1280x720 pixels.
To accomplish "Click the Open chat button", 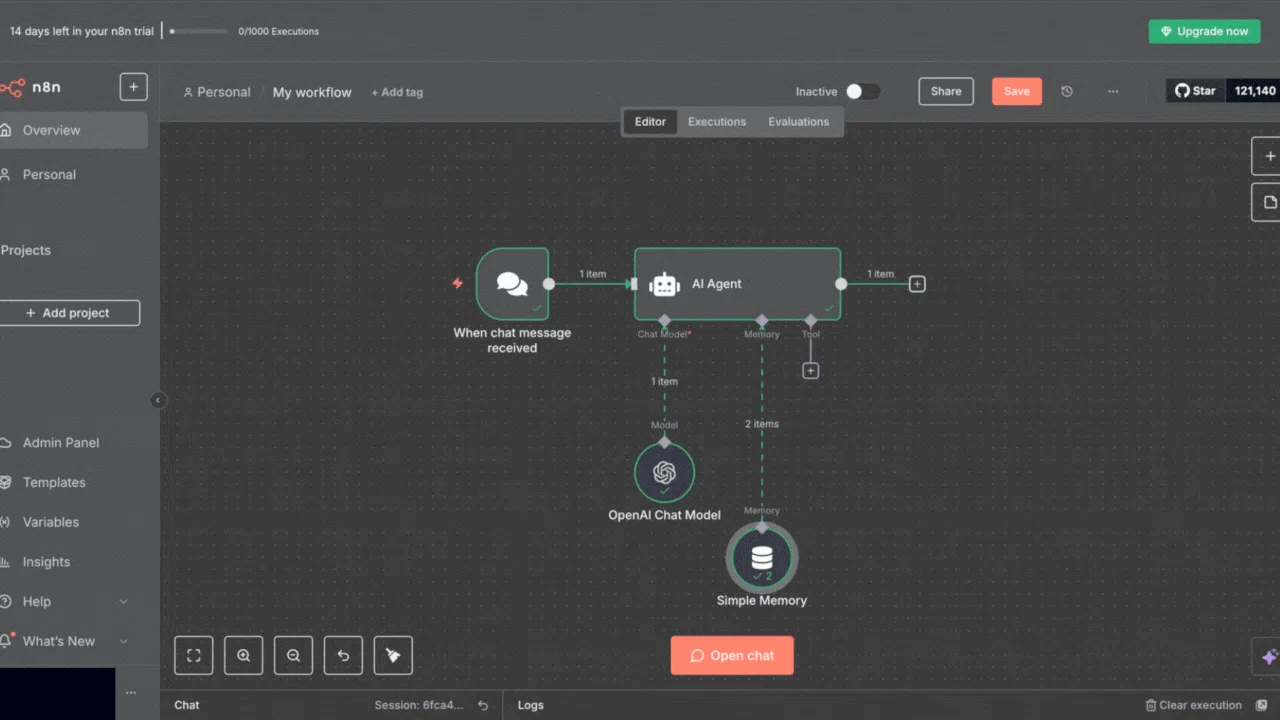I will coord(732,656).
